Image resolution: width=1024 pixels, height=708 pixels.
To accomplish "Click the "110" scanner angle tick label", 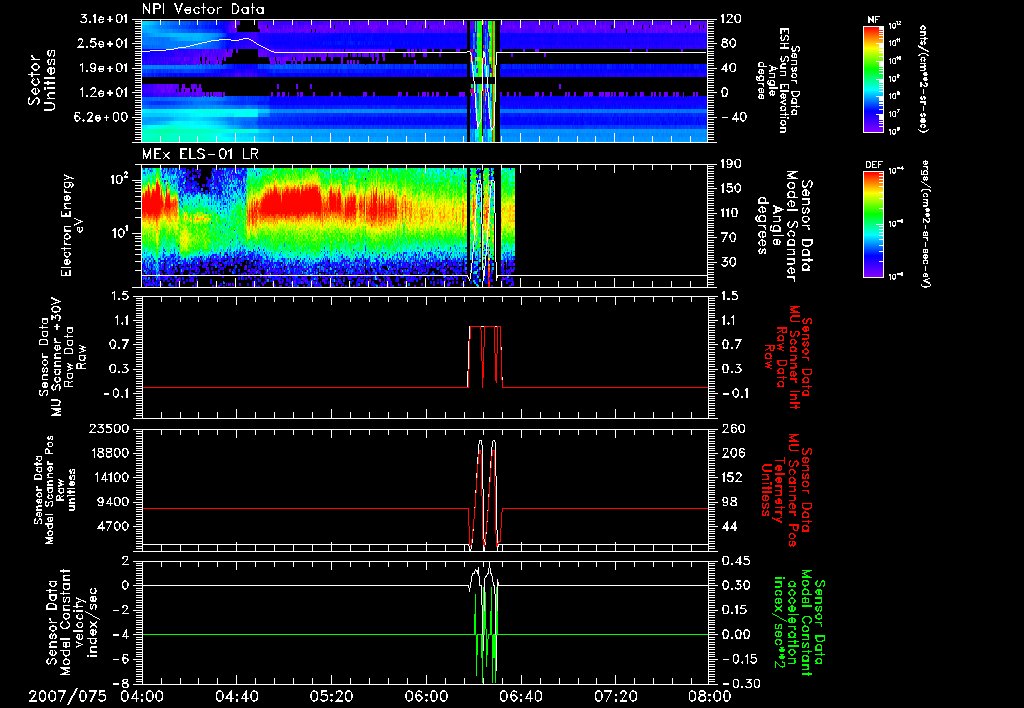I will pos(731,213).
